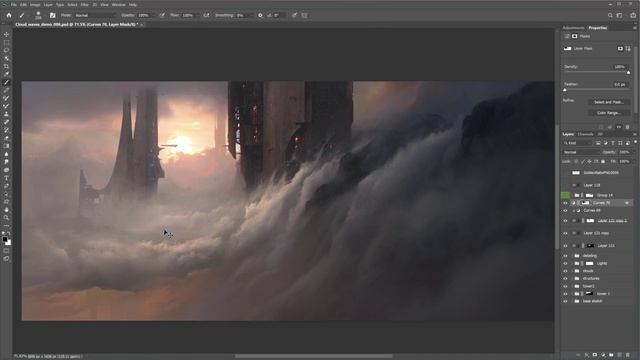Open Edit Toolbar three-dots icon
The image size is (640, 360).
click(6, 226)
